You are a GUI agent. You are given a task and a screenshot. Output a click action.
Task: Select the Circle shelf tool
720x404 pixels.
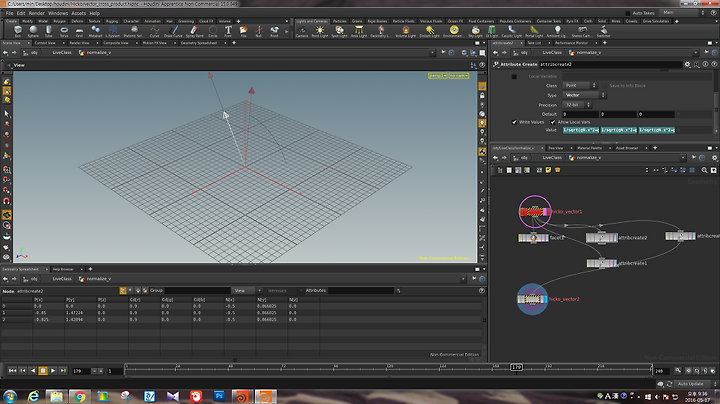(x=213, y=31)
